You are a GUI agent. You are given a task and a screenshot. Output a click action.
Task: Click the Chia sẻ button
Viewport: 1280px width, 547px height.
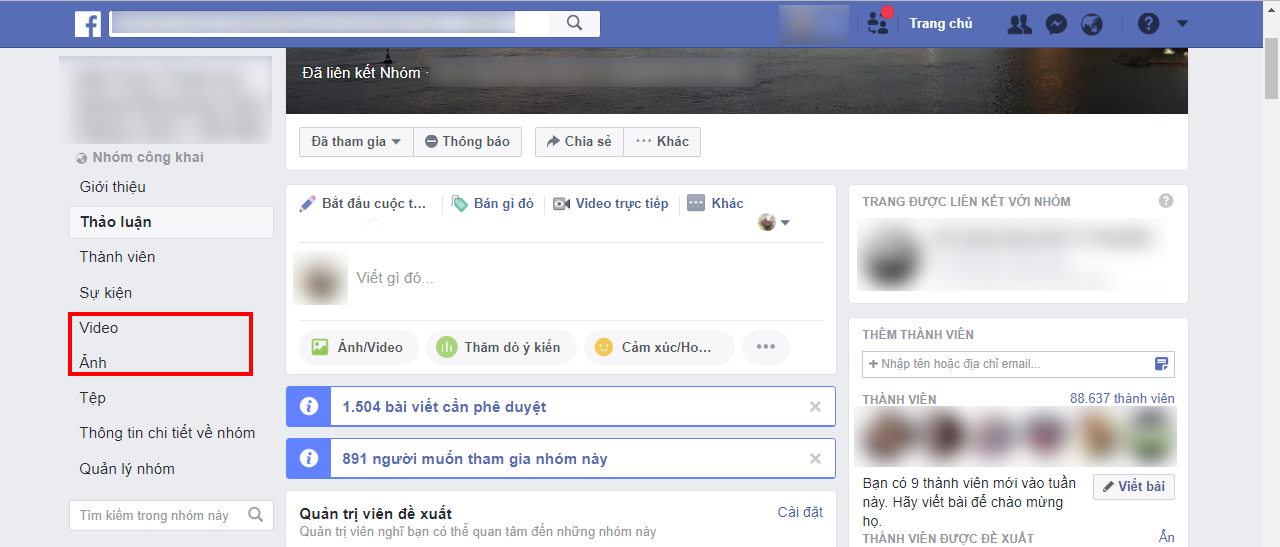pyautogui.click(x=579, y=142)
